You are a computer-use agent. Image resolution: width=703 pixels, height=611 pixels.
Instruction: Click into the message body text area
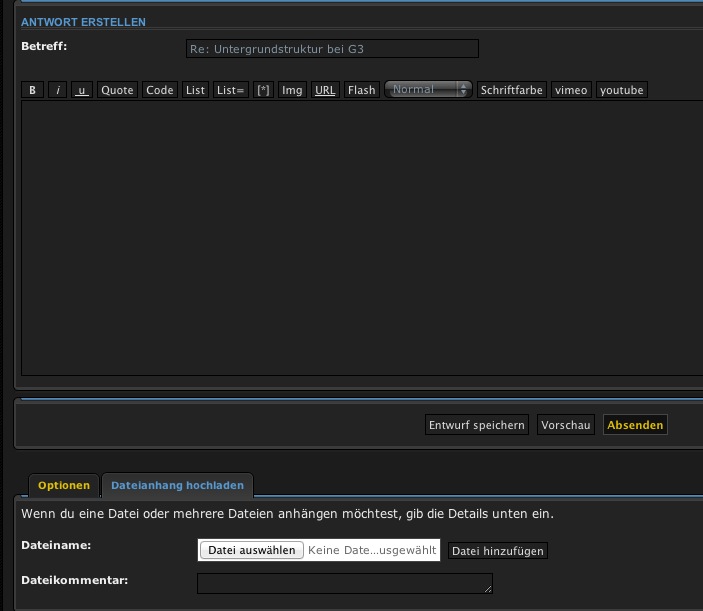[362, 238]
